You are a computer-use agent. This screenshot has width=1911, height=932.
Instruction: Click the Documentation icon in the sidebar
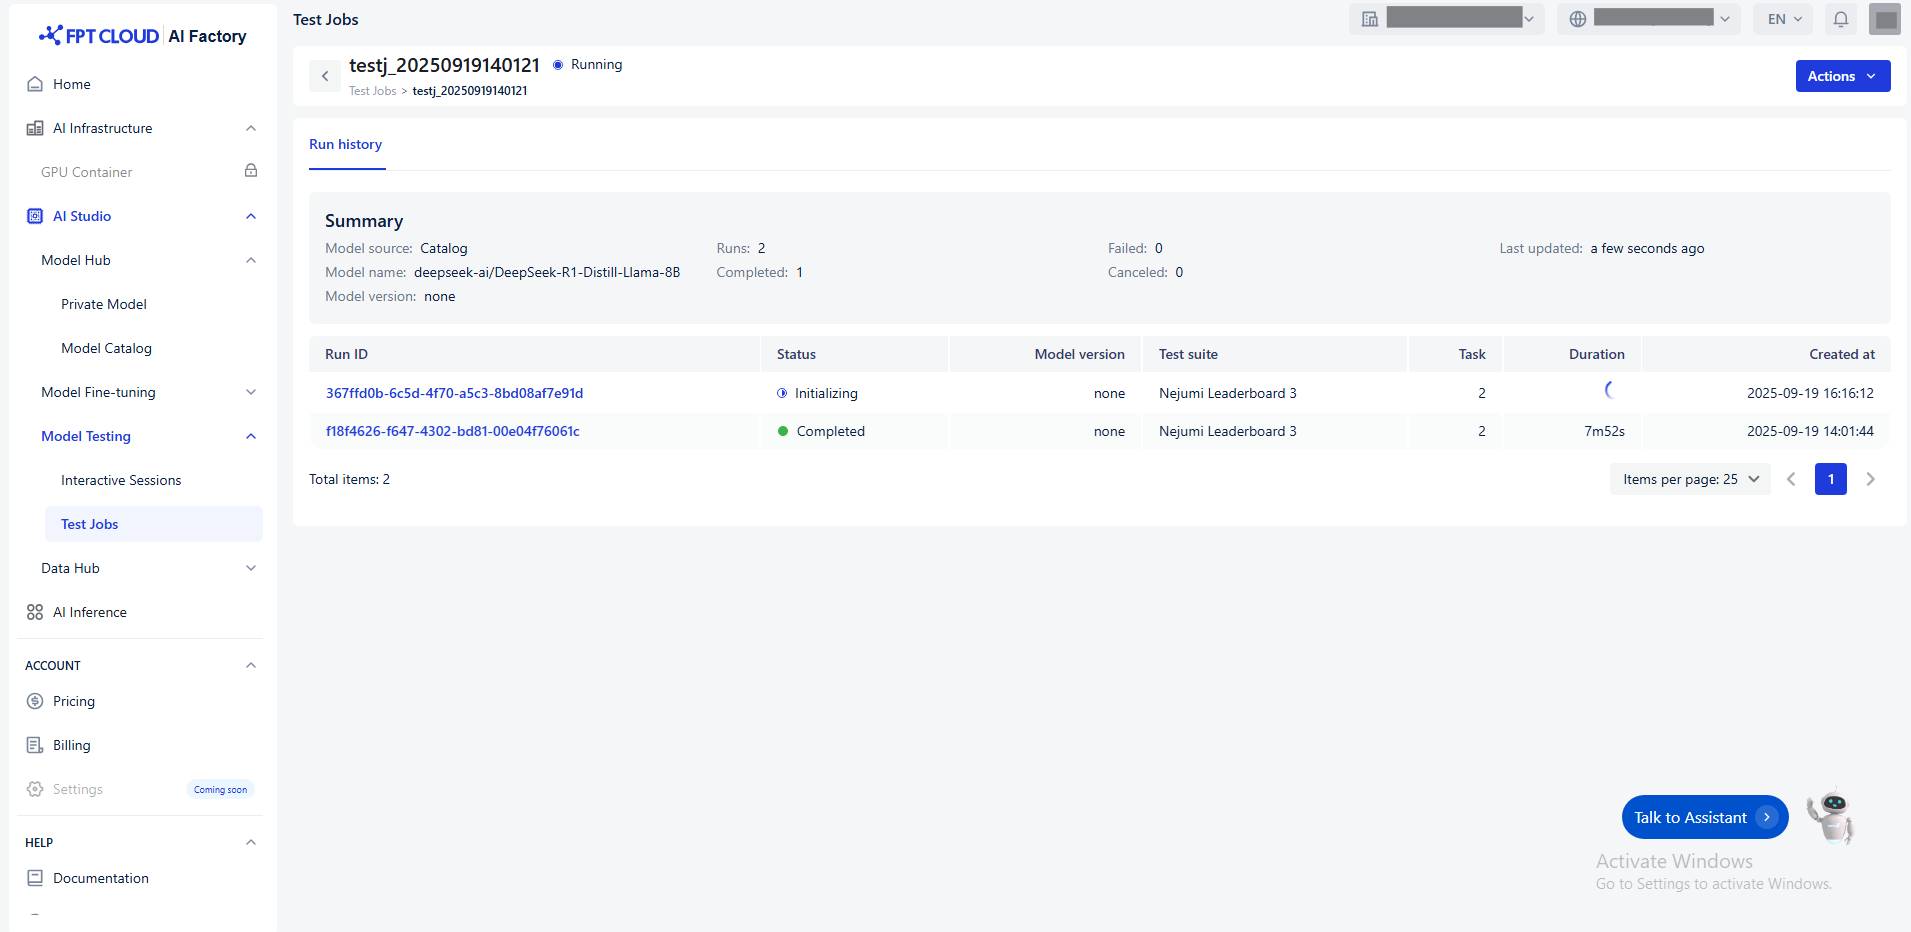[35, 878]
